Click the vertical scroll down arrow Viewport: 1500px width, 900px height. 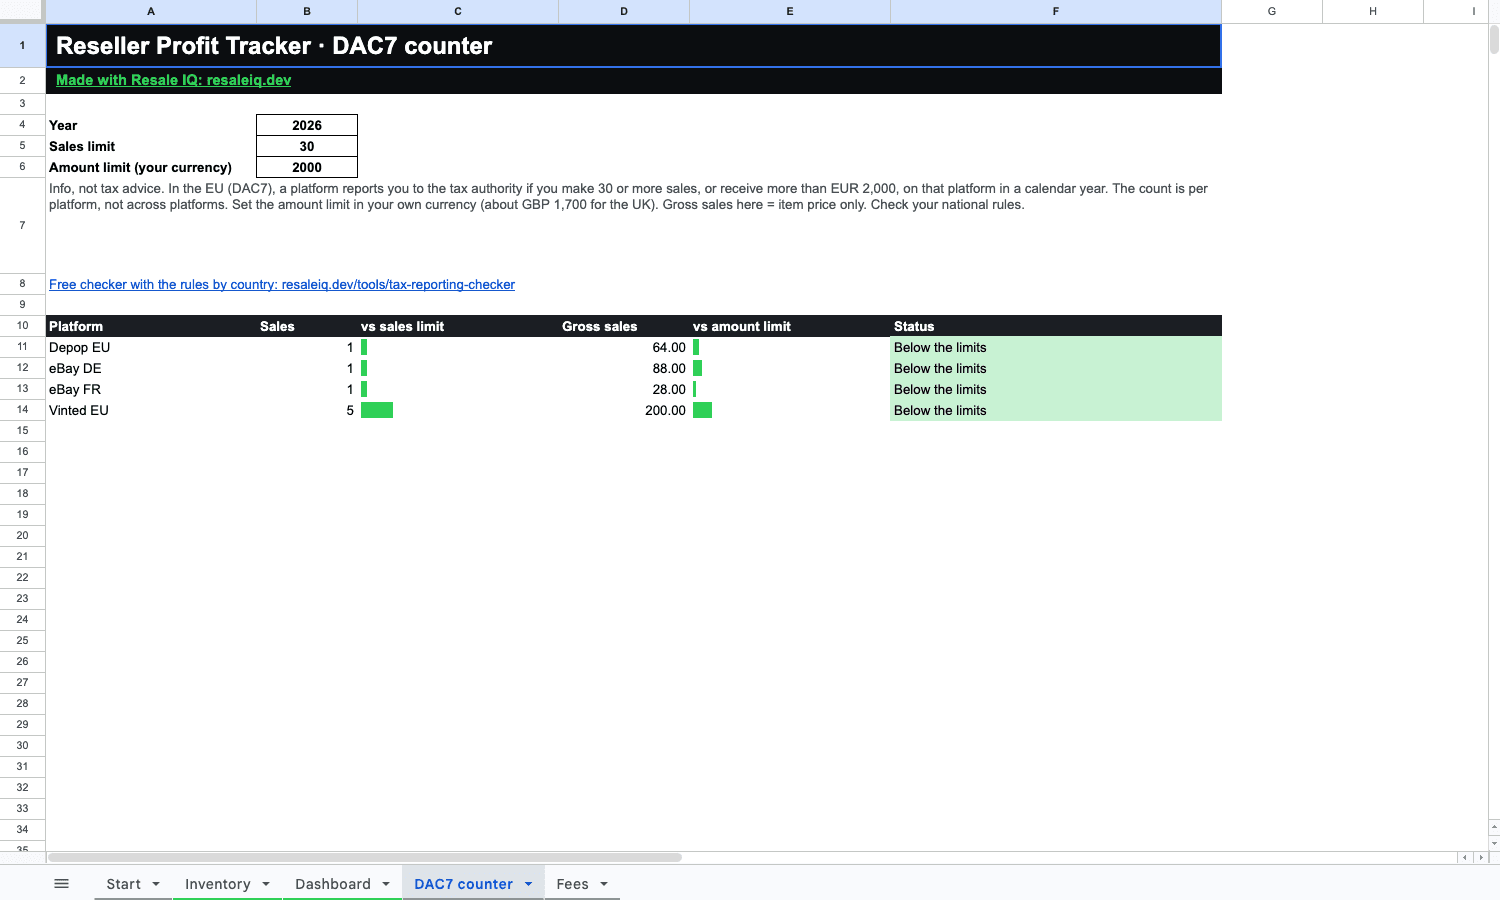tap(1494, 843)
